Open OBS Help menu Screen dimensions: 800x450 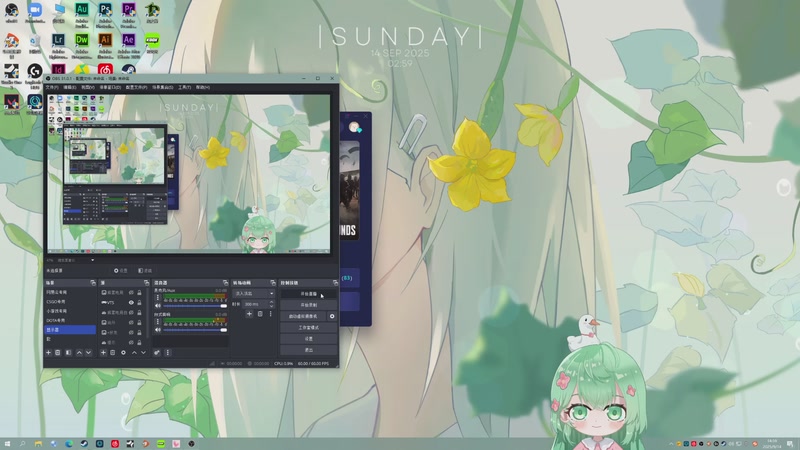(x=203, y=87)
